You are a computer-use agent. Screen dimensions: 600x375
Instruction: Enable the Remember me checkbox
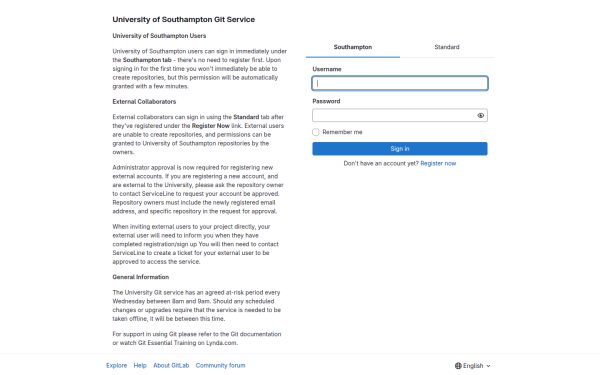click(316, 132)
